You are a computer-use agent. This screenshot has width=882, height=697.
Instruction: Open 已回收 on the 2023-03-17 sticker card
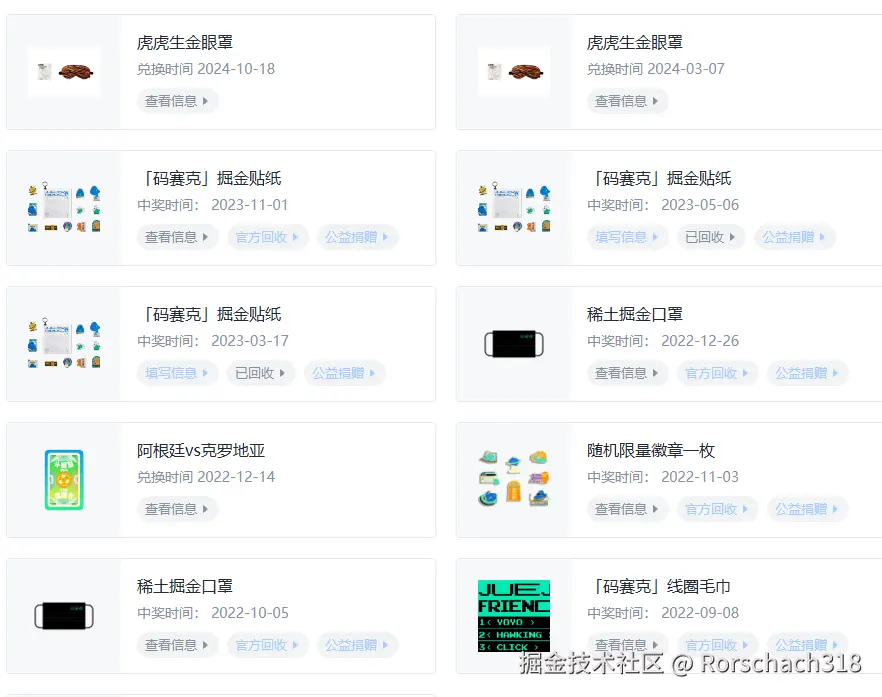pos(260,373)
